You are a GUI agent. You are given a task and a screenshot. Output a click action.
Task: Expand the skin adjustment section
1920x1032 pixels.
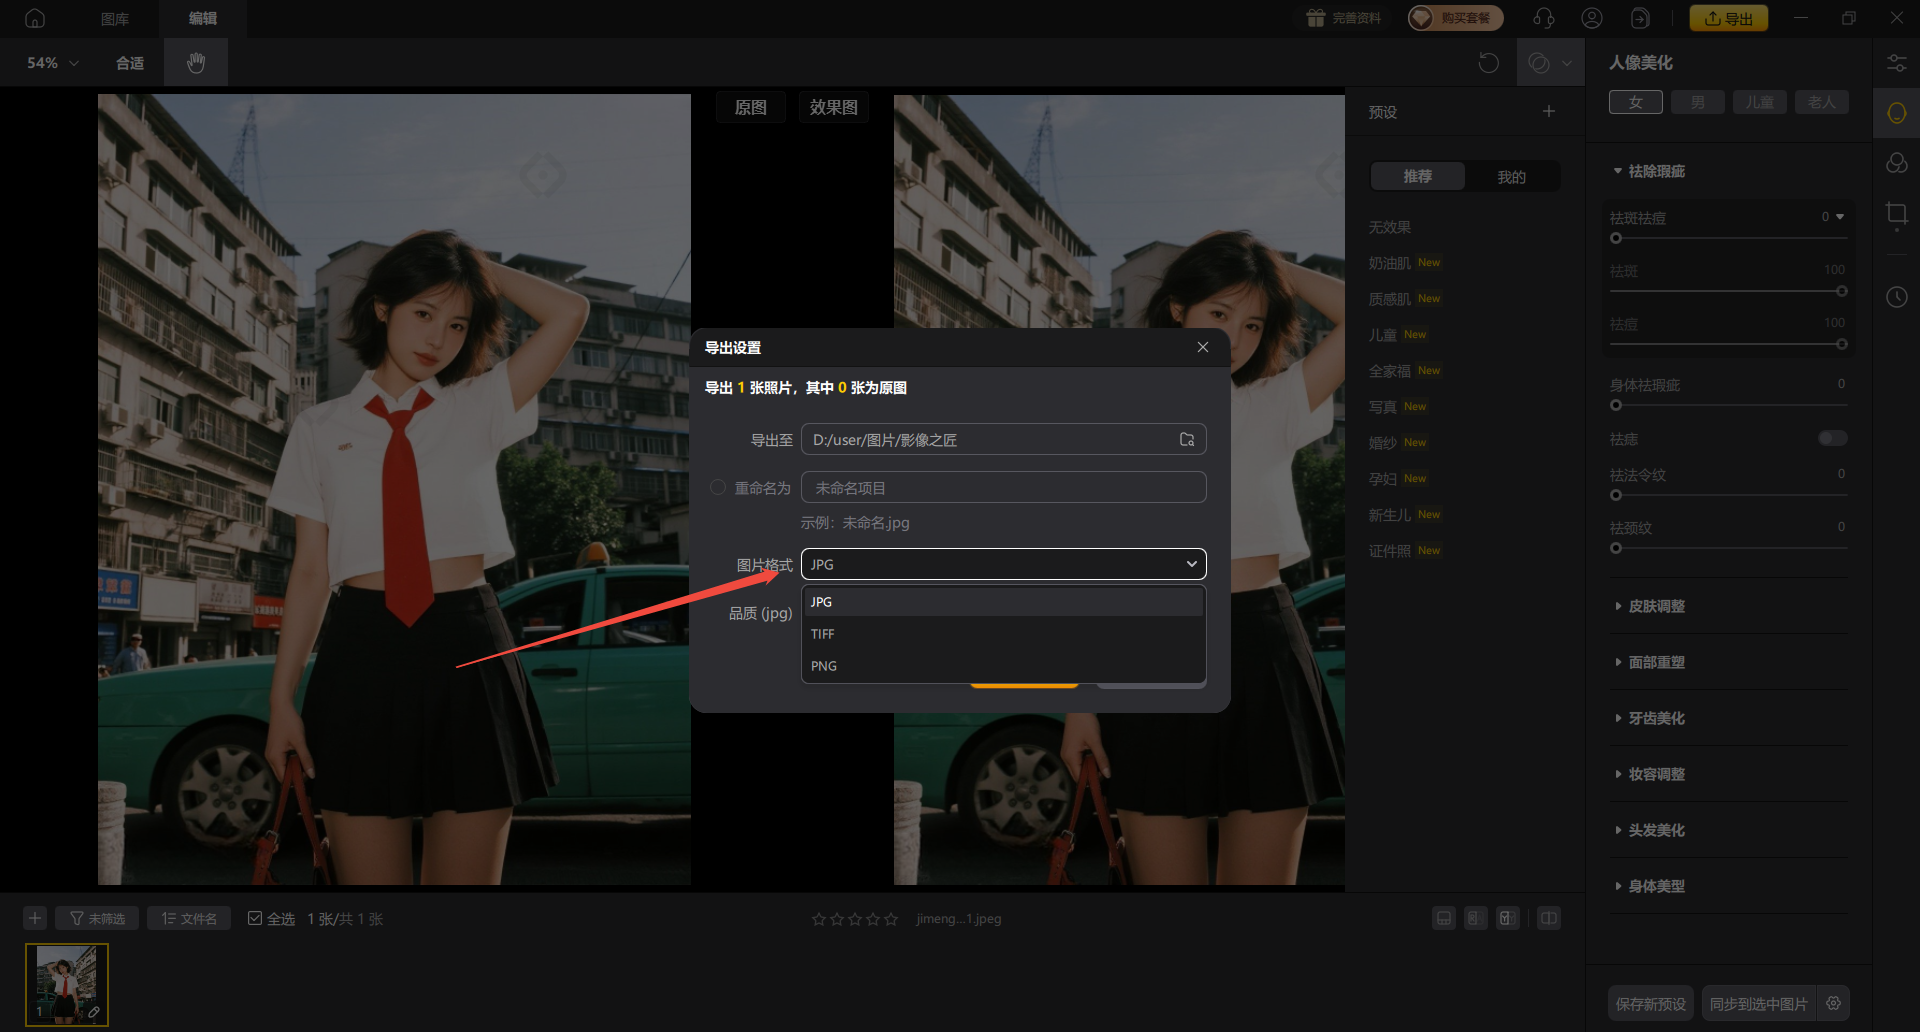coord(1656,606)
